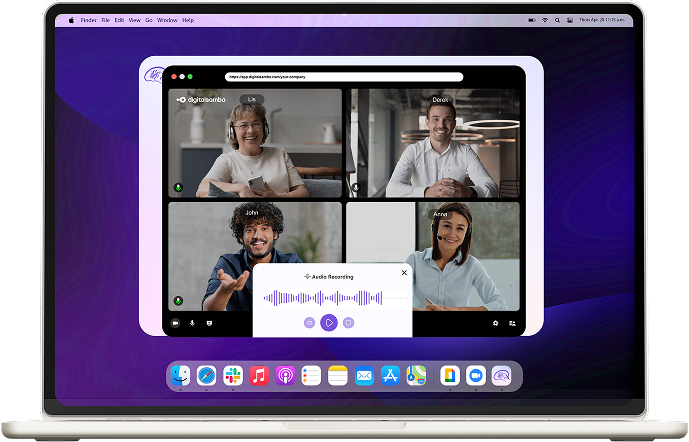Open Spotlight search icon

pos(557,20)
